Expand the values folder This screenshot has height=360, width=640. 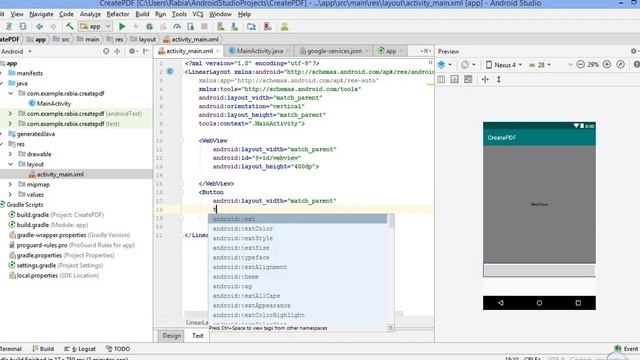11,195
